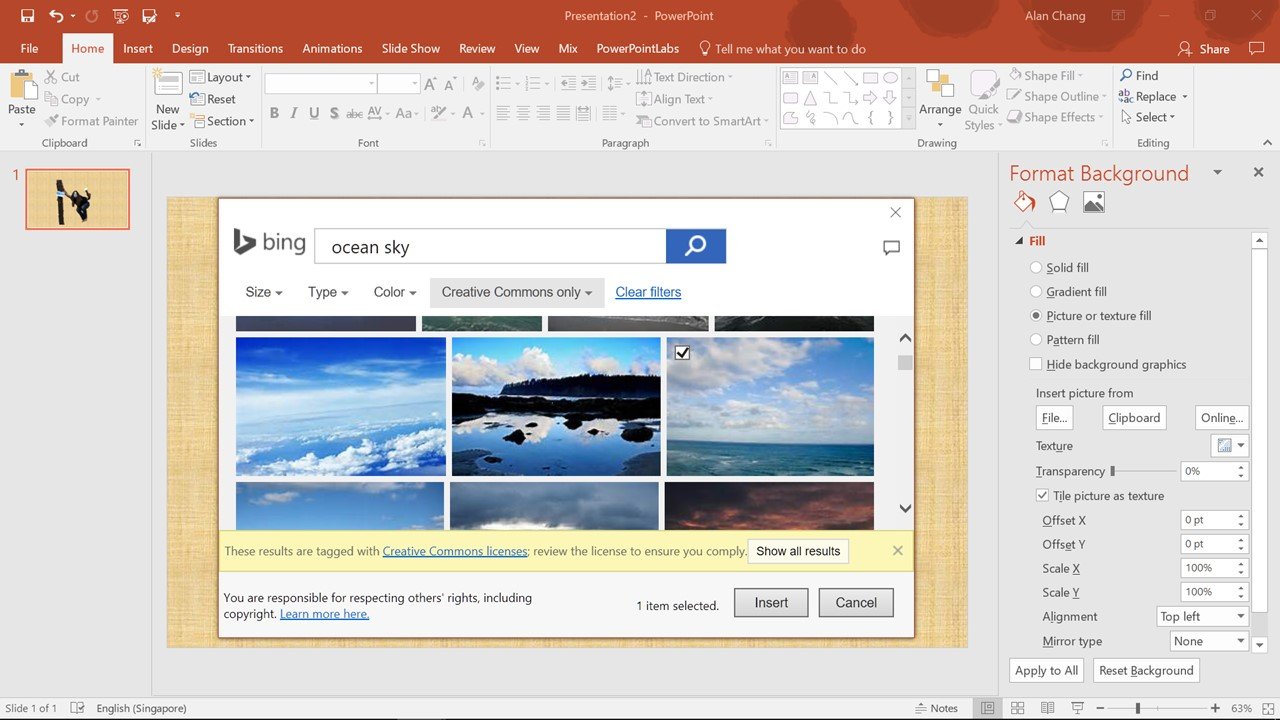Click the Undo arrow icon
The height and width of the screenshot is (720, 1280).
57,16
